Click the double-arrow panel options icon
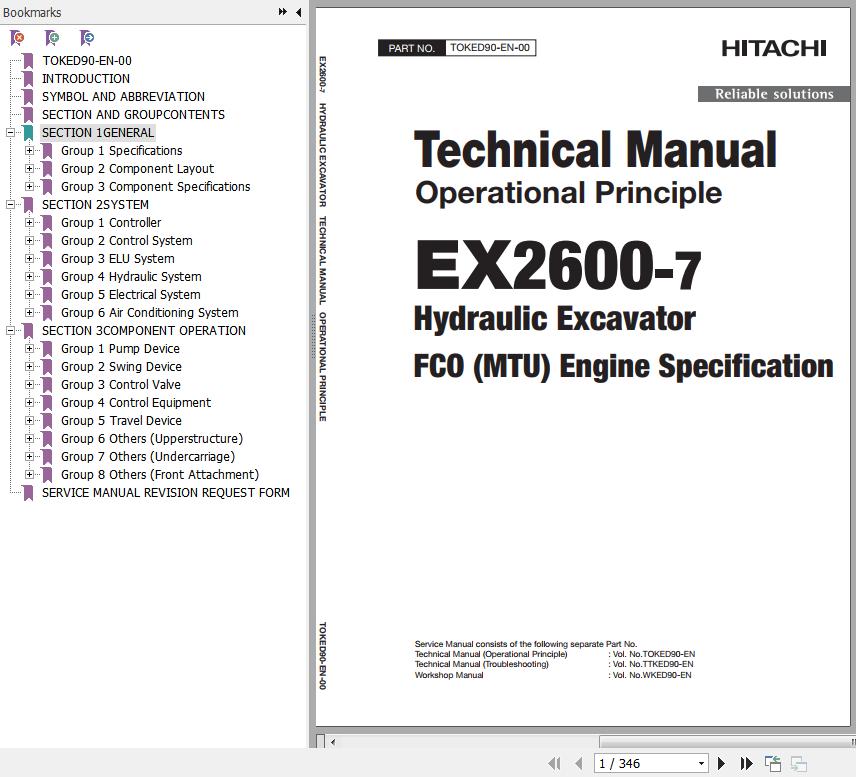The image size is (856, 777). pyautogui.click(x=283, y=12)
